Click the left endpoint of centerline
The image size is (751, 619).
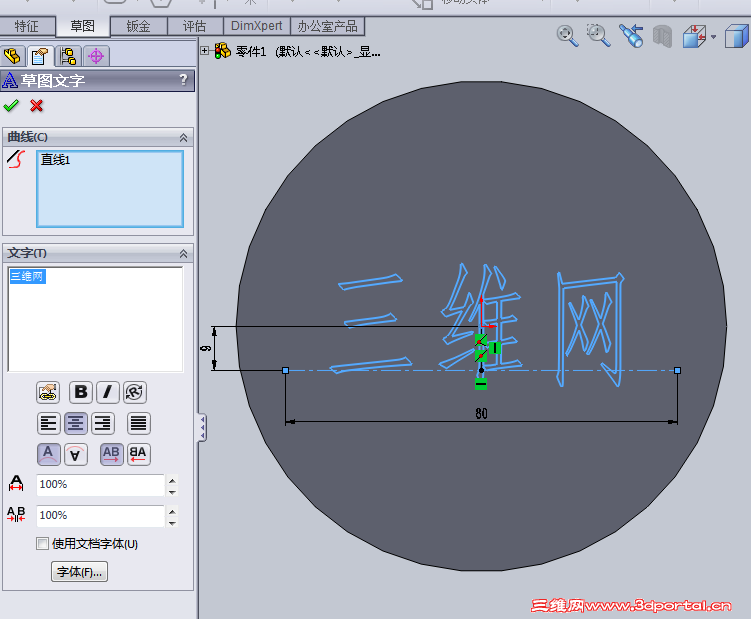point(286,370)
